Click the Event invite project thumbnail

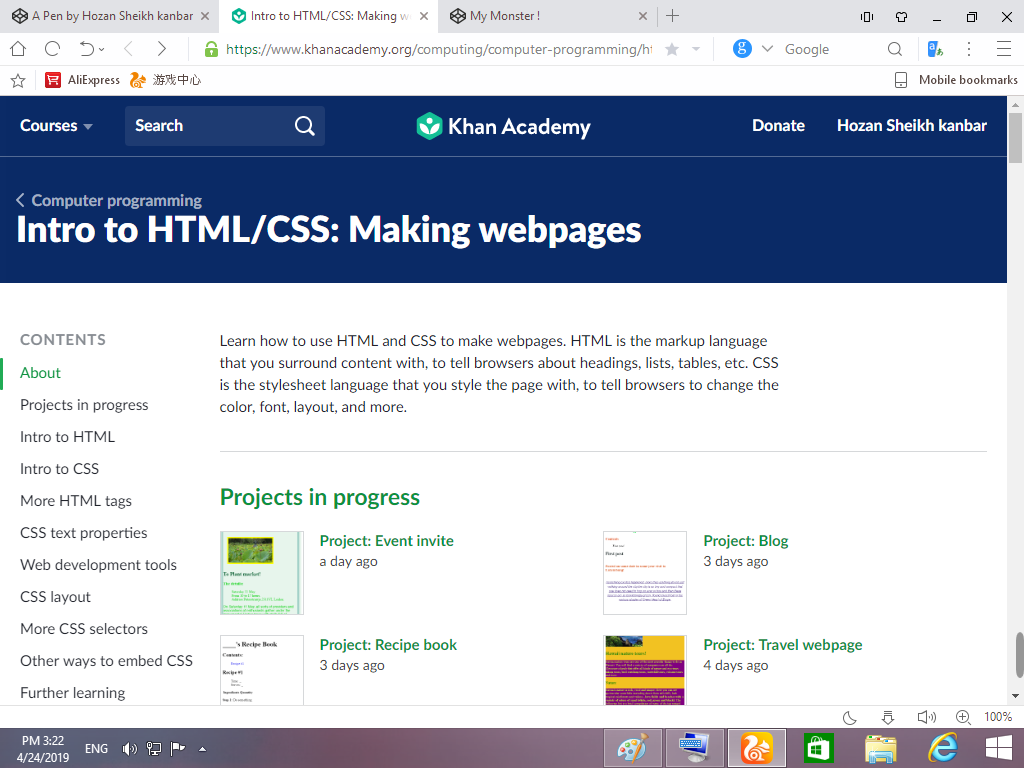[x=262, y=573]
